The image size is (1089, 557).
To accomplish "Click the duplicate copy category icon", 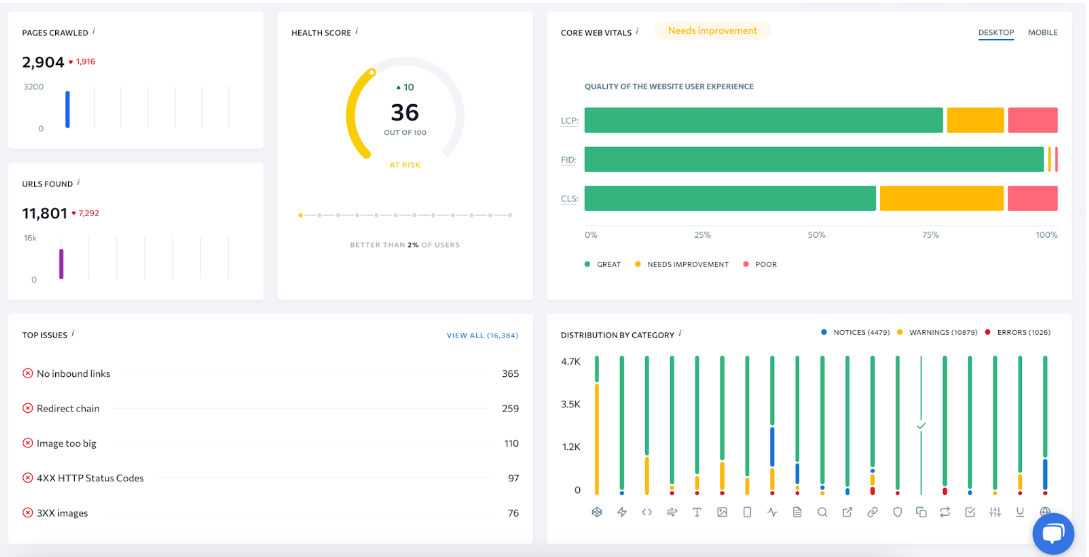I will pos(921,512).
